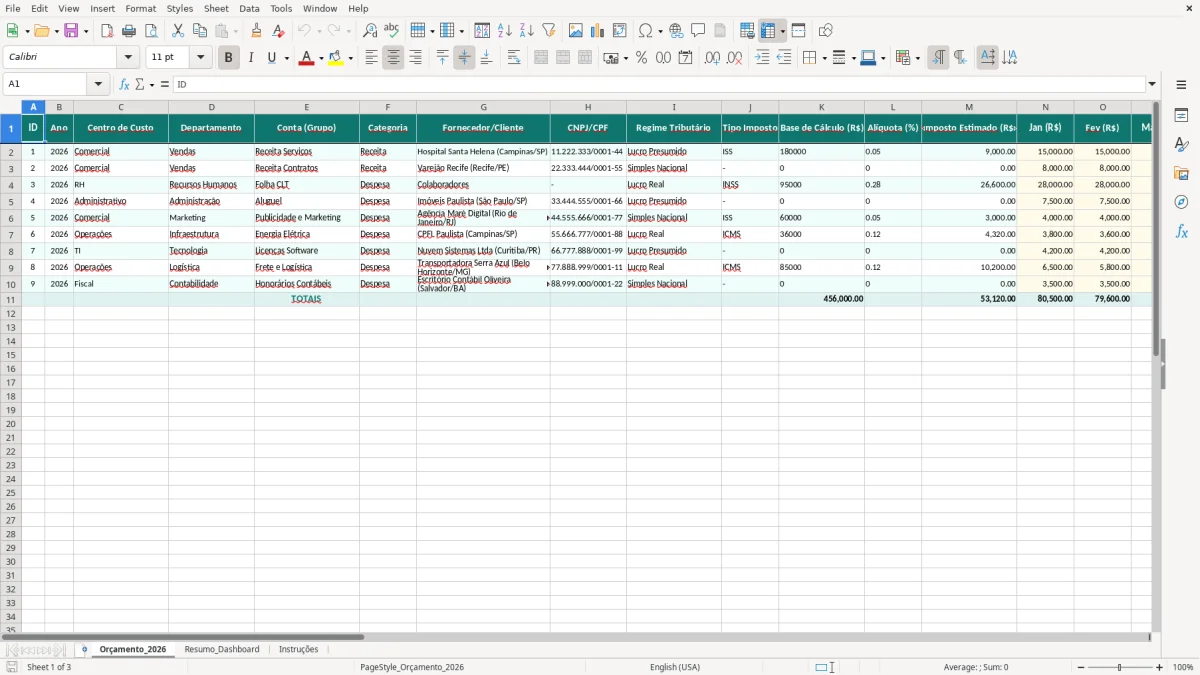Toggle freeze rows and columns
Image resolution: width=1200 pixels, height=675 pixels.
(x=770, y=29)
